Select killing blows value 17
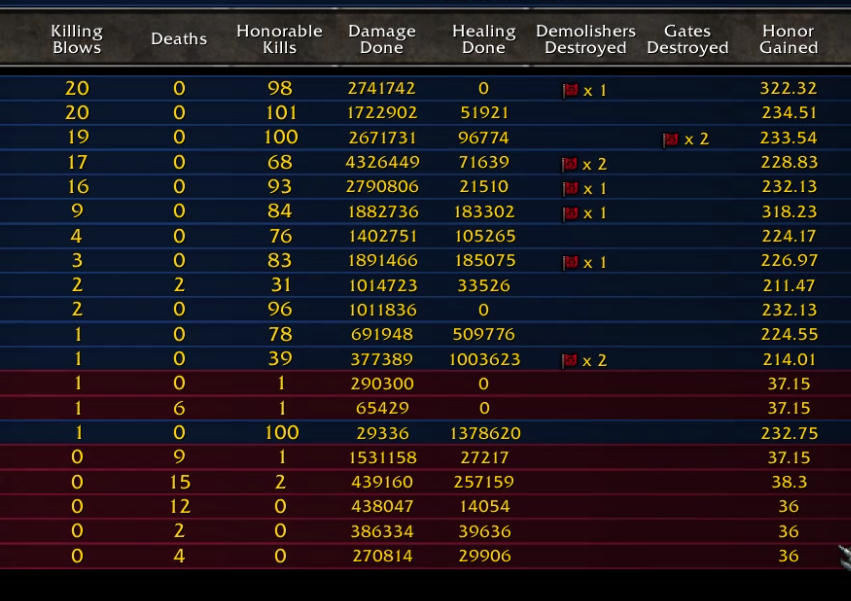The width and height of the screenshot is (851, 601). click(77, 162)
